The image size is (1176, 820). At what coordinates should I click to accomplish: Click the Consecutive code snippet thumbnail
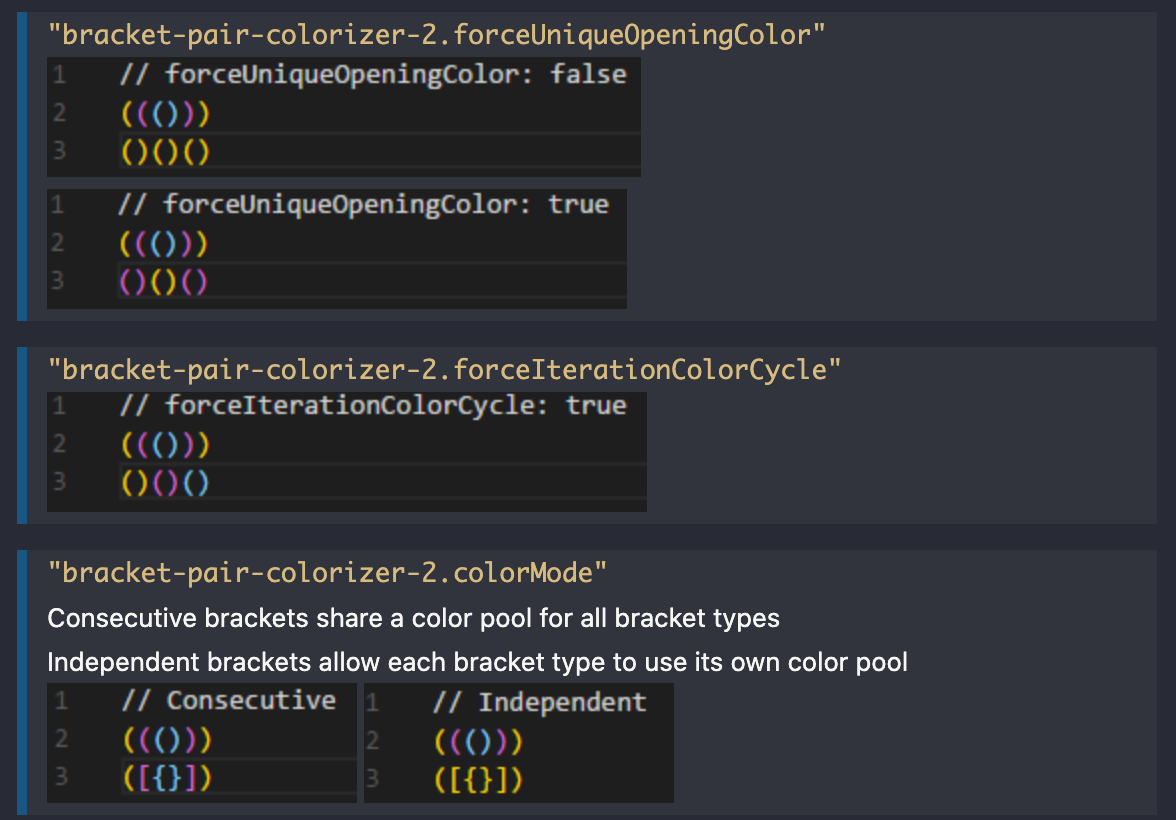tap(200, 742)
